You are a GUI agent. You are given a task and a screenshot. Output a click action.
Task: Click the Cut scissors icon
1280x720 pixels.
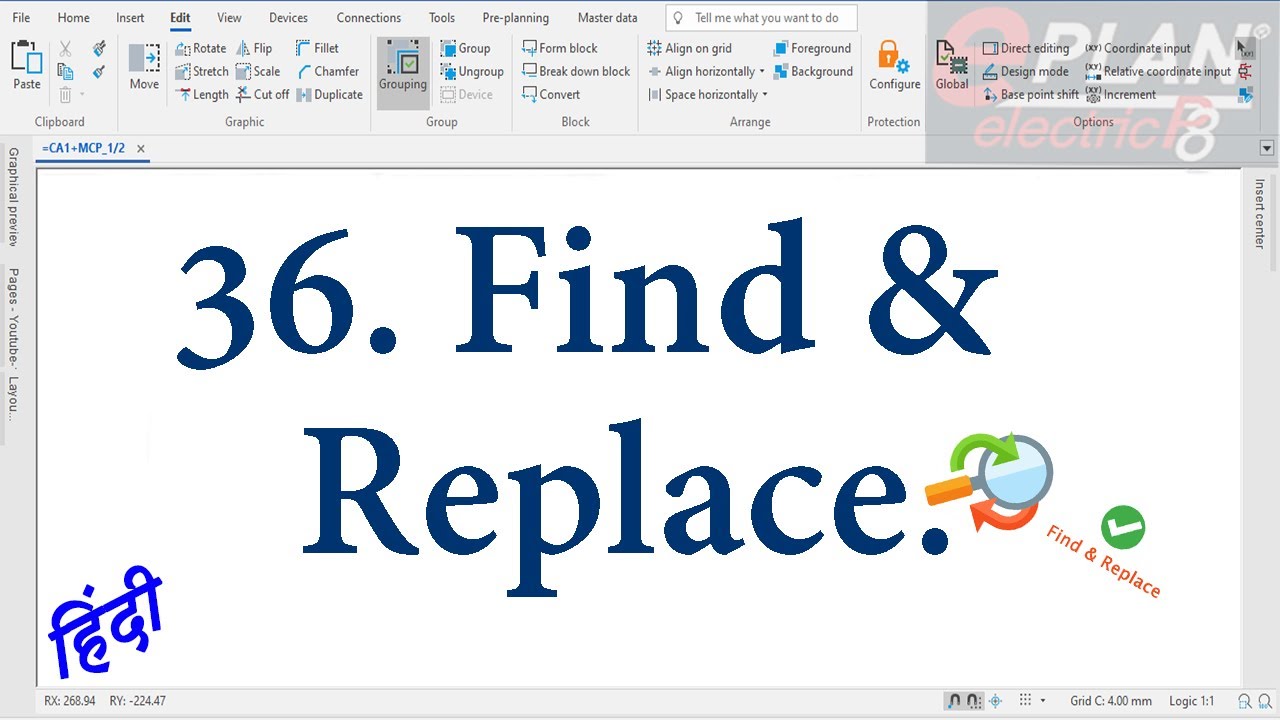[65, 48]
